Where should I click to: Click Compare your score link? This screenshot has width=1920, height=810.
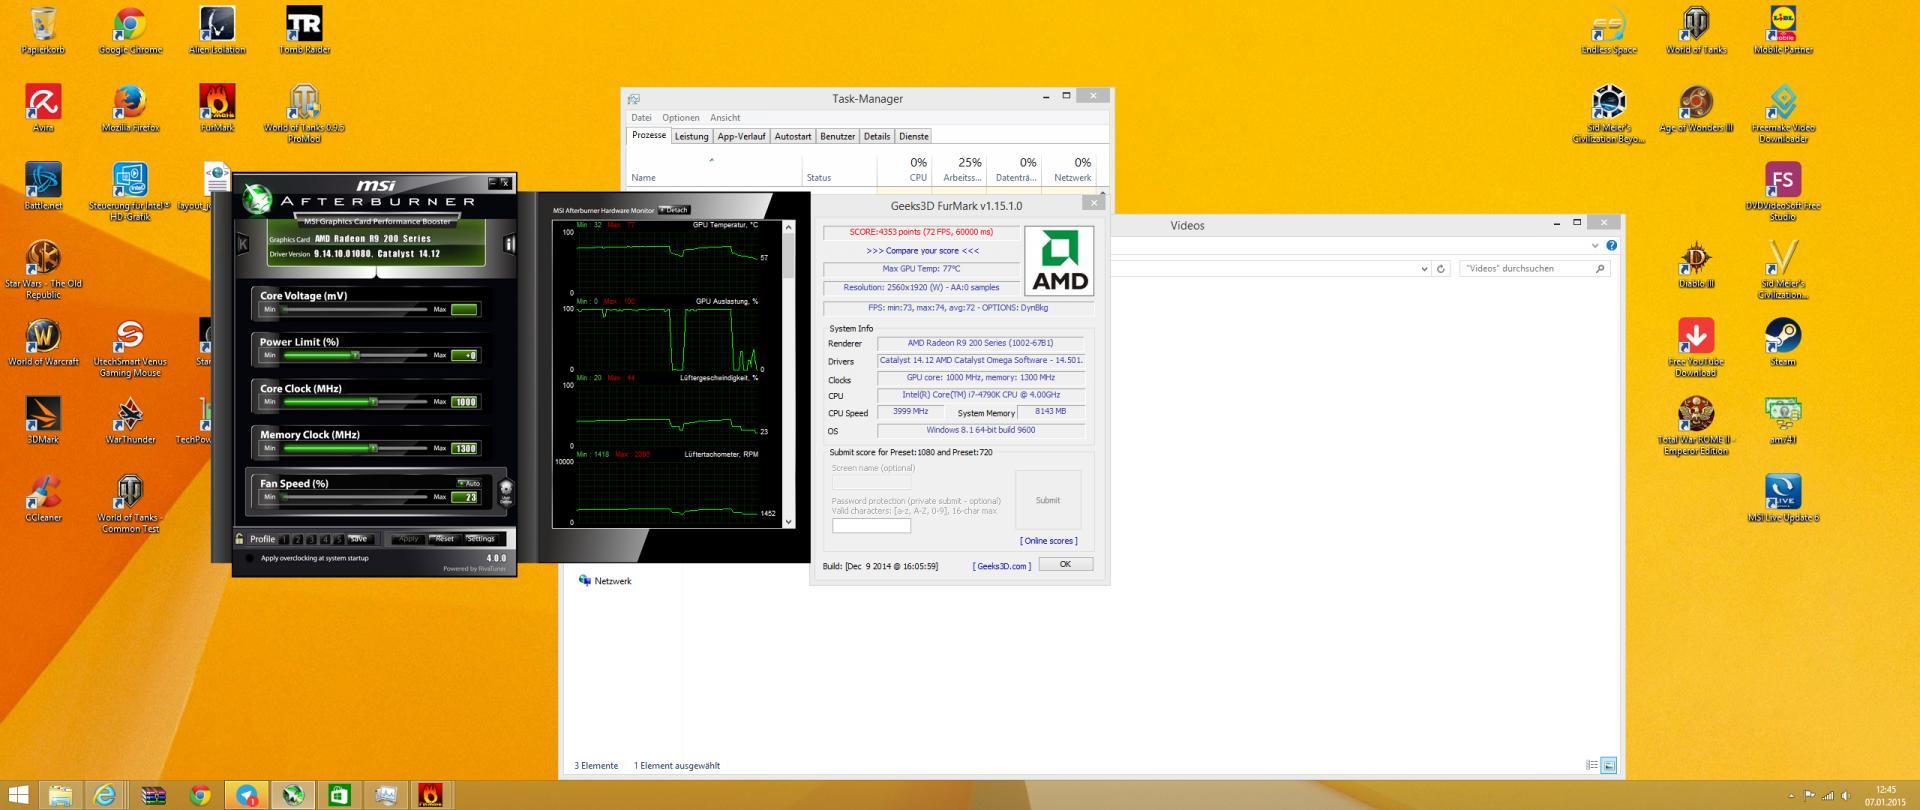coord(922,251)
